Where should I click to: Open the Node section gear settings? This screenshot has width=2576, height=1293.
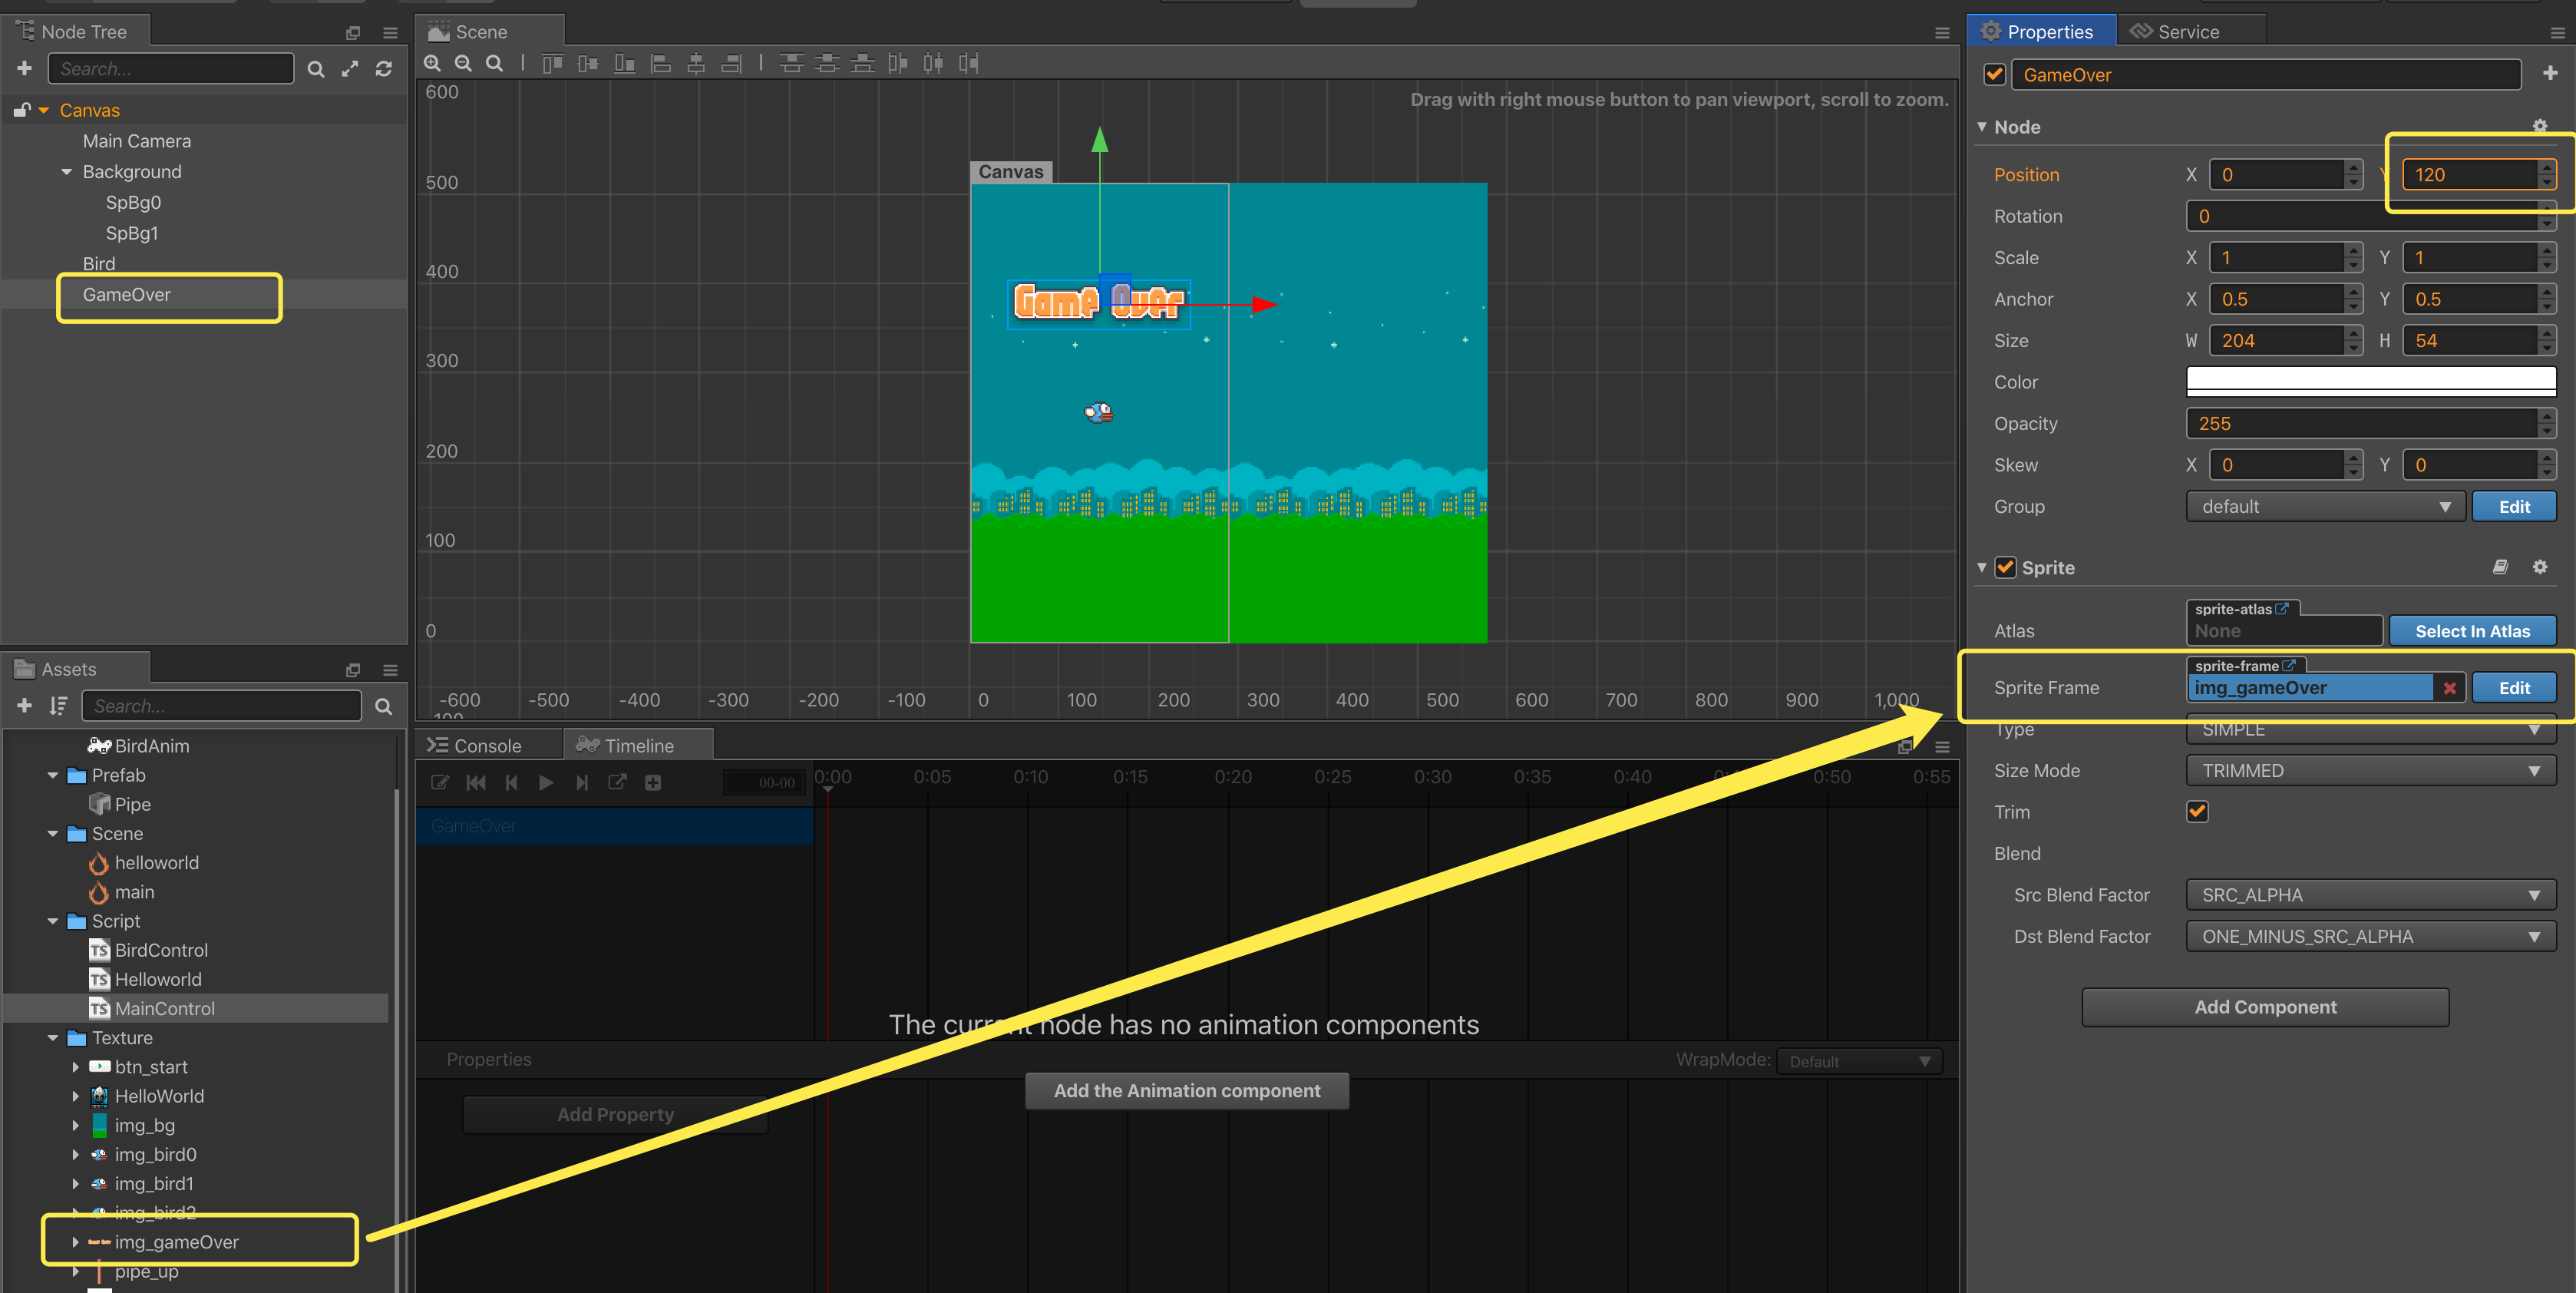pyautogui.click(x=2539, y=126)
